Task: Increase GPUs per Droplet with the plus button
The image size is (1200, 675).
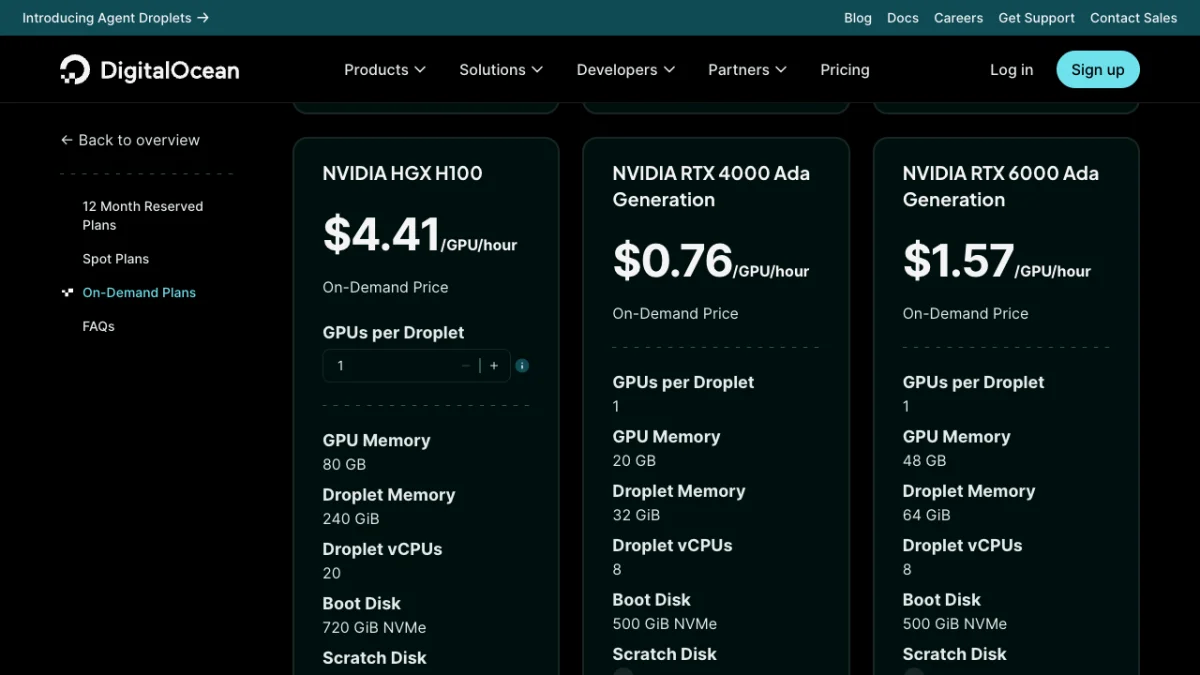Action: click(x=494, y=366)
